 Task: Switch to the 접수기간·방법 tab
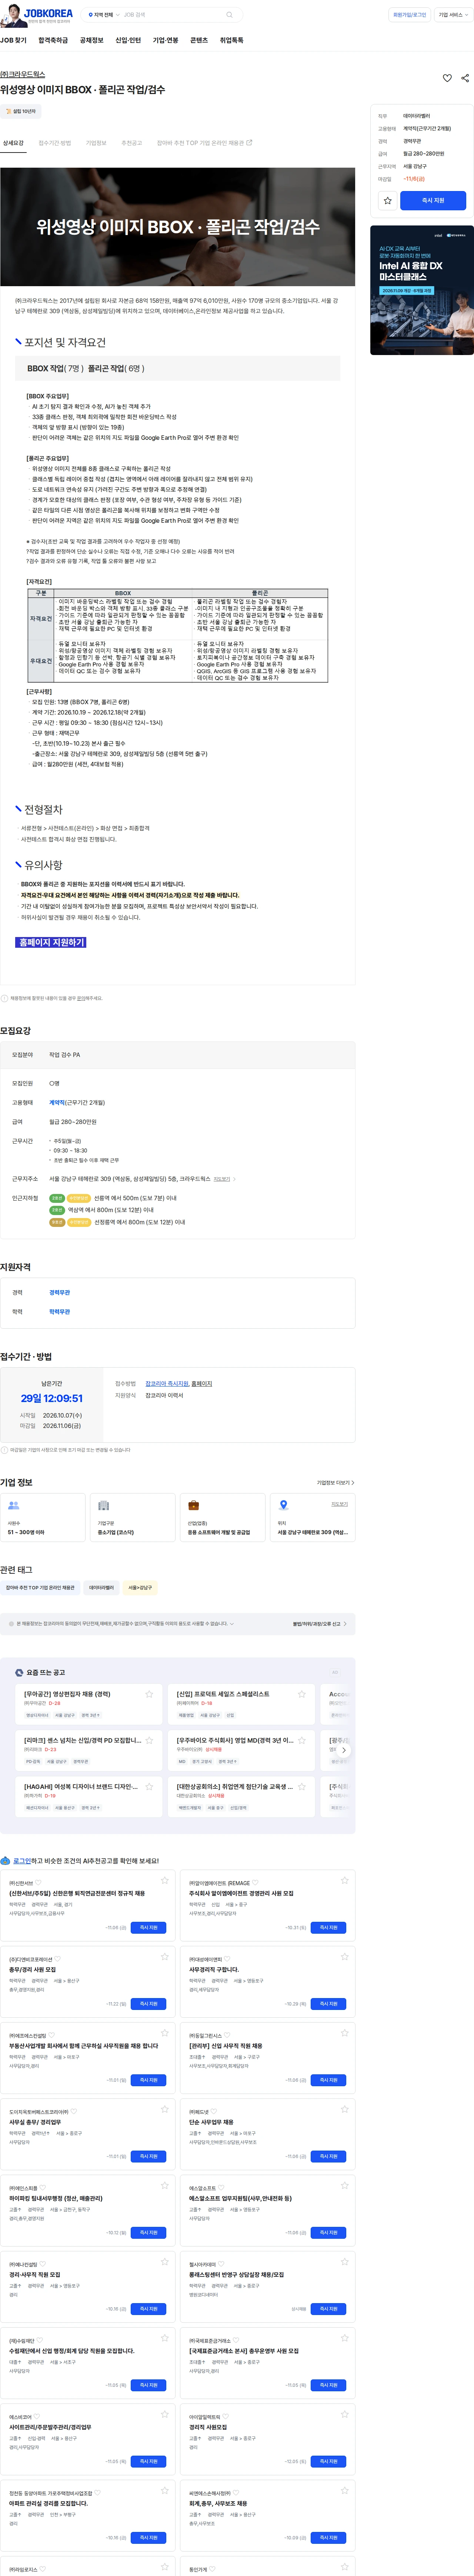click(x=55, y=143)
